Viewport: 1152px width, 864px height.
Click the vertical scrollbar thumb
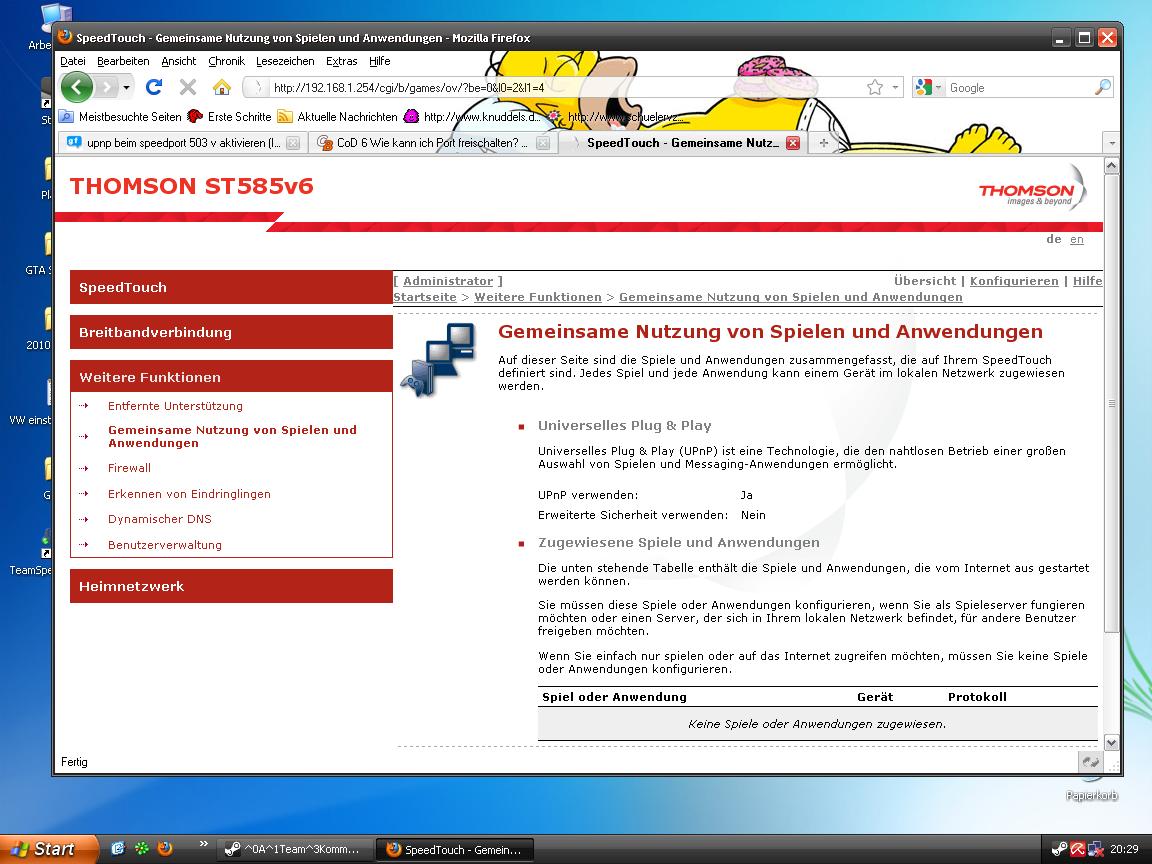(x=1112, y=403)
